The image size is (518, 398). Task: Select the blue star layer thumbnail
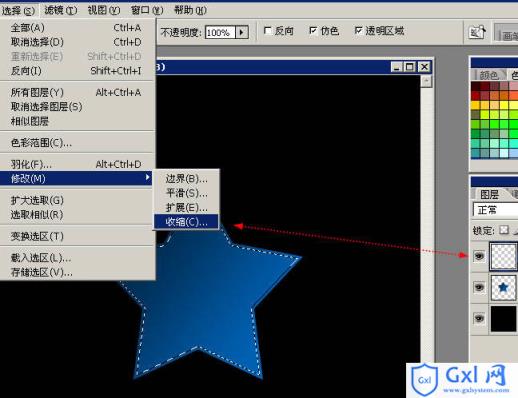point(503,287)
